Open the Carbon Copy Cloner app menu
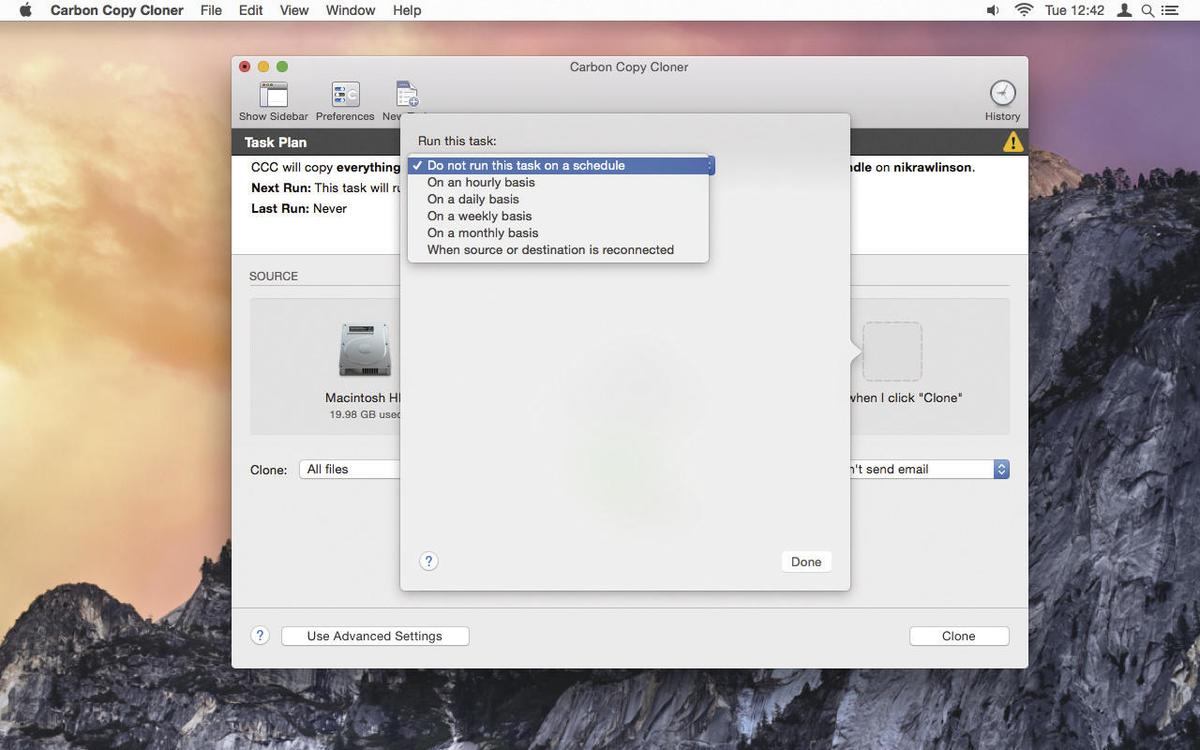 tap(117, 10)
